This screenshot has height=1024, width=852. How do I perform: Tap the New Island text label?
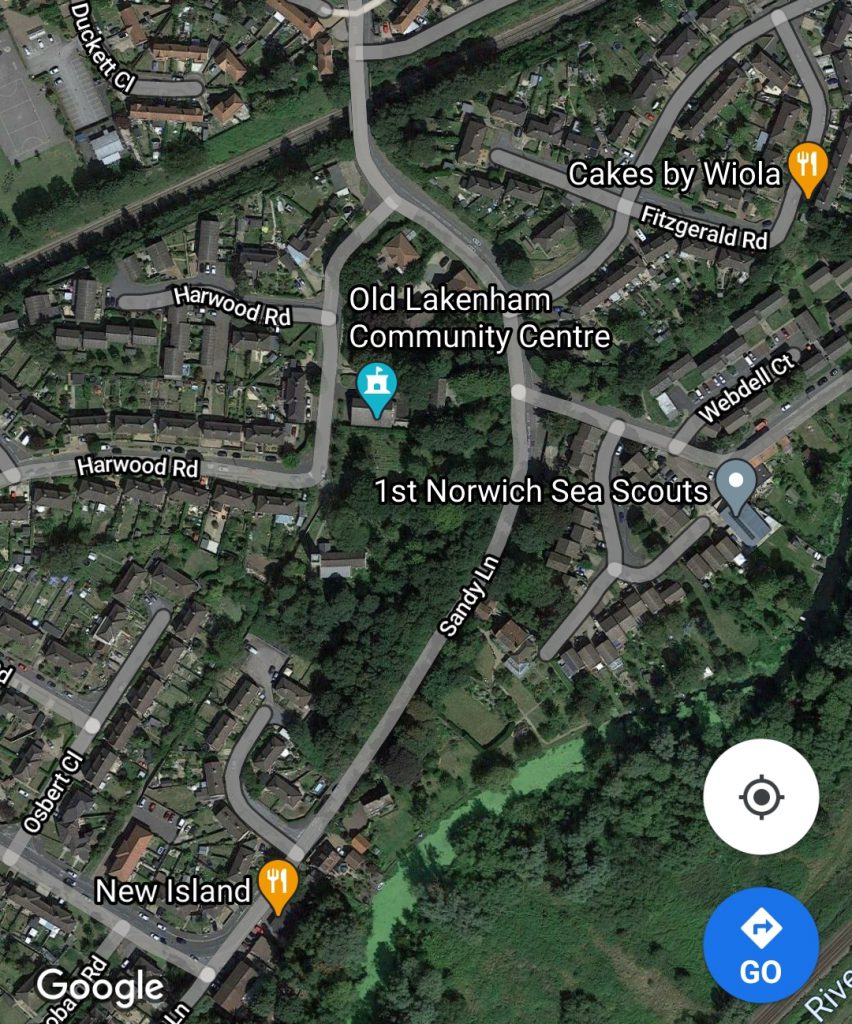173,891
